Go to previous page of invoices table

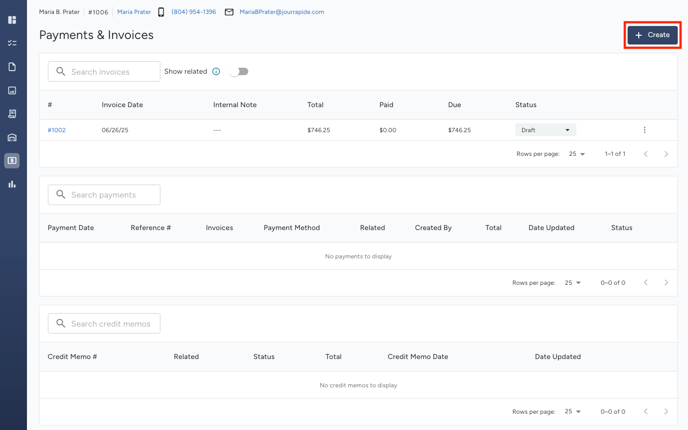coord(646,154)
